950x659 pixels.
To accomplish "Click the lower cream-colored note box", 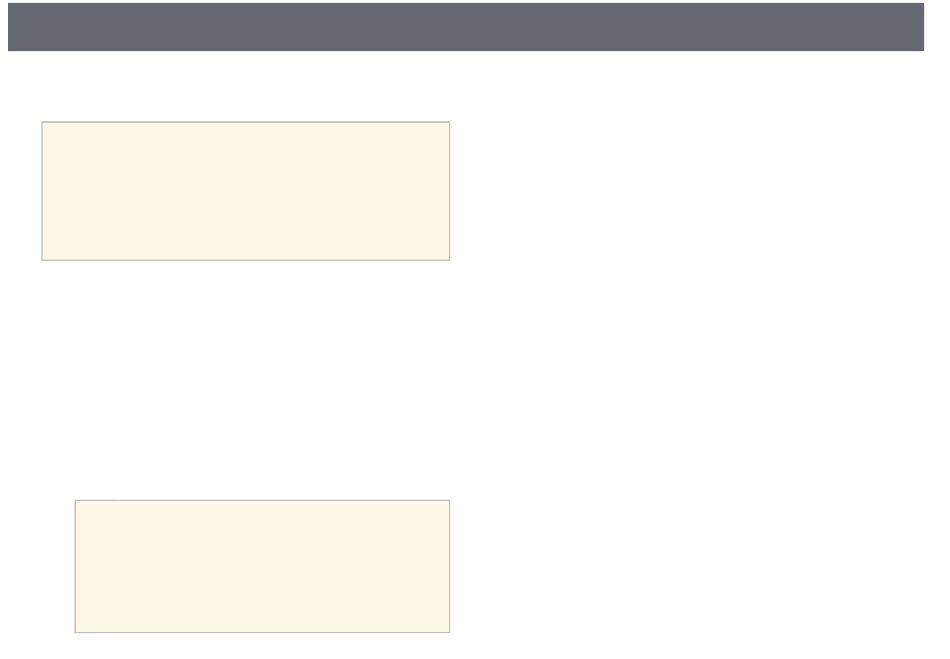I will [262, 566].
